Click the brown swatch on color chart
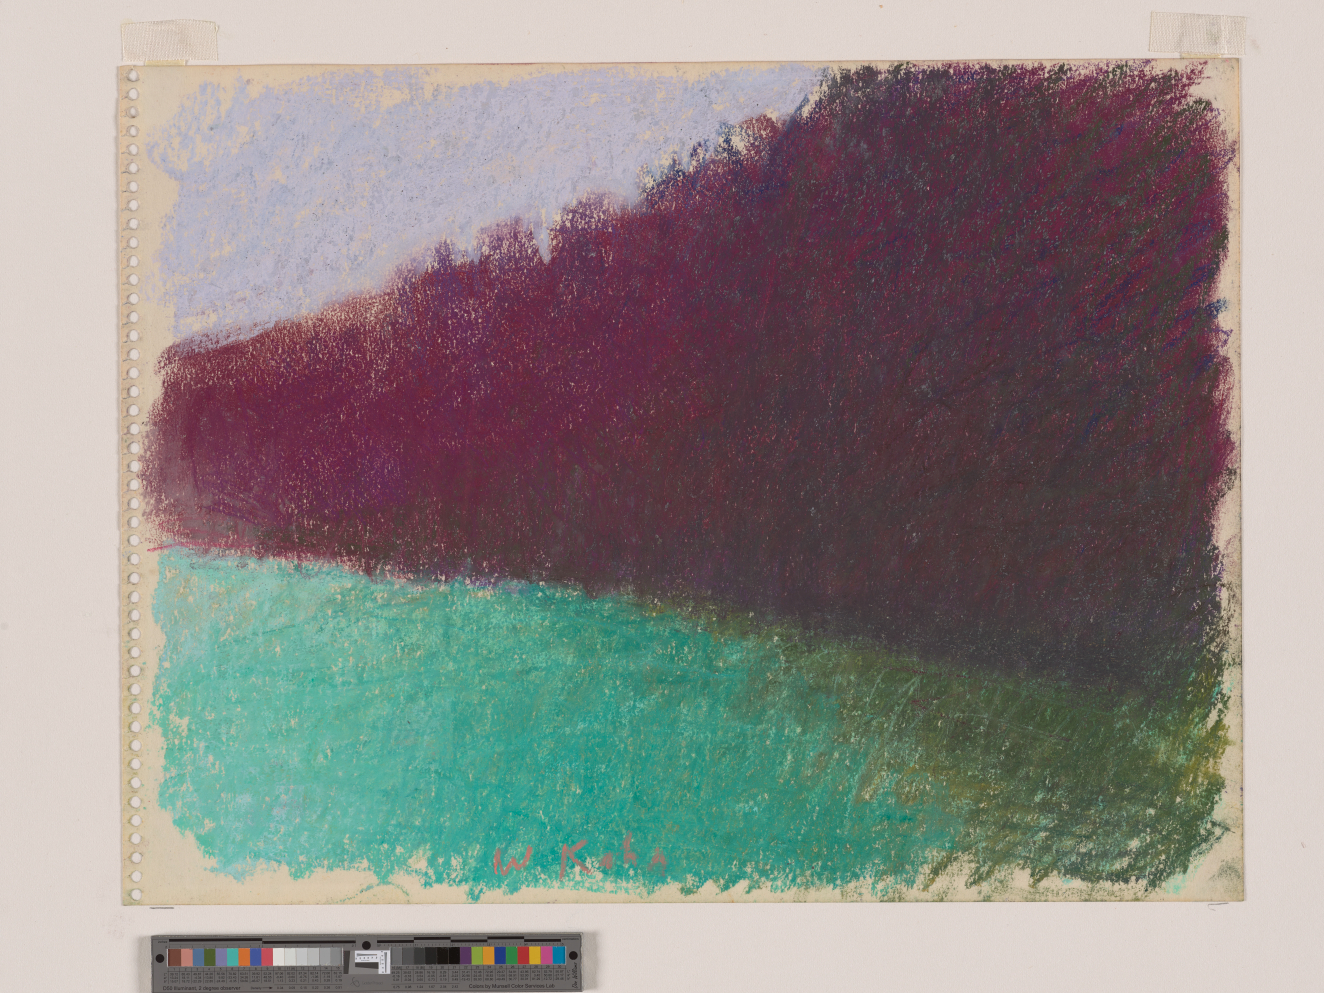 175,957
